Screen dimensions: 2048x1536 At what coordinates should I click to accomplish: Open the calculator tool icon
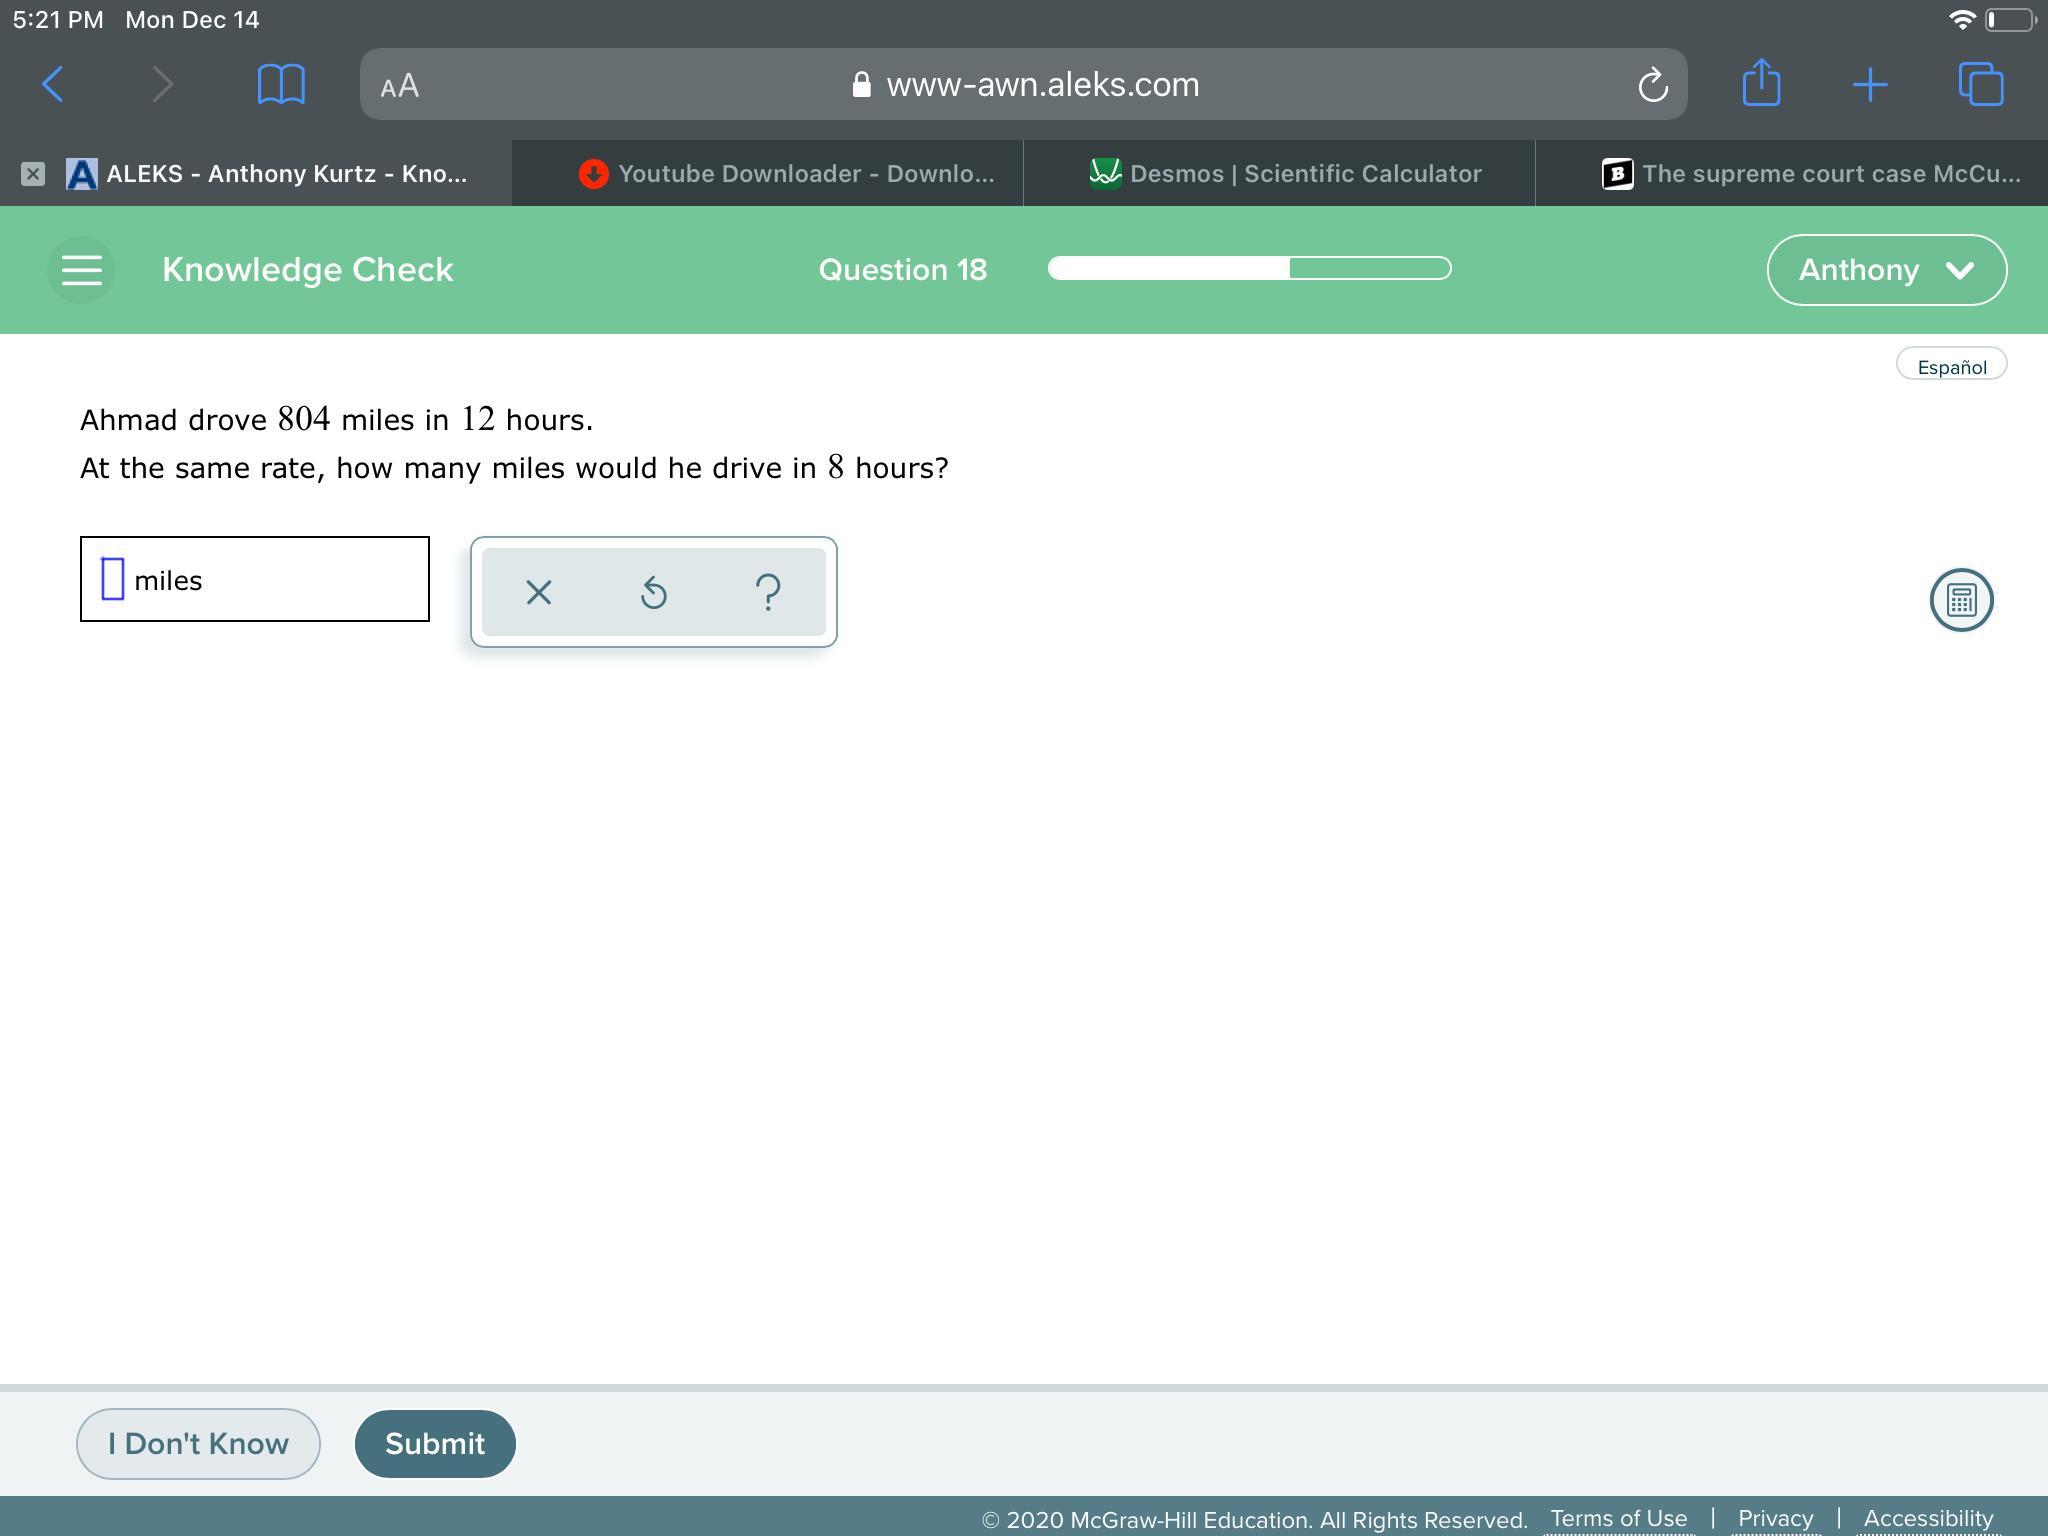pyautogui.click(x=1960, y=600)
